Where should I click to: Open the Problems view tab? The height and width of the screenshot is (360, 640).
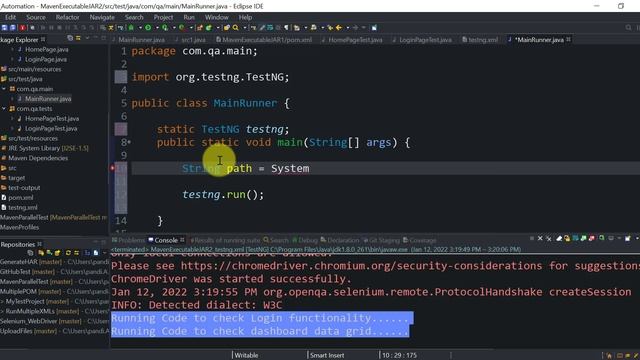coord(129,240)
